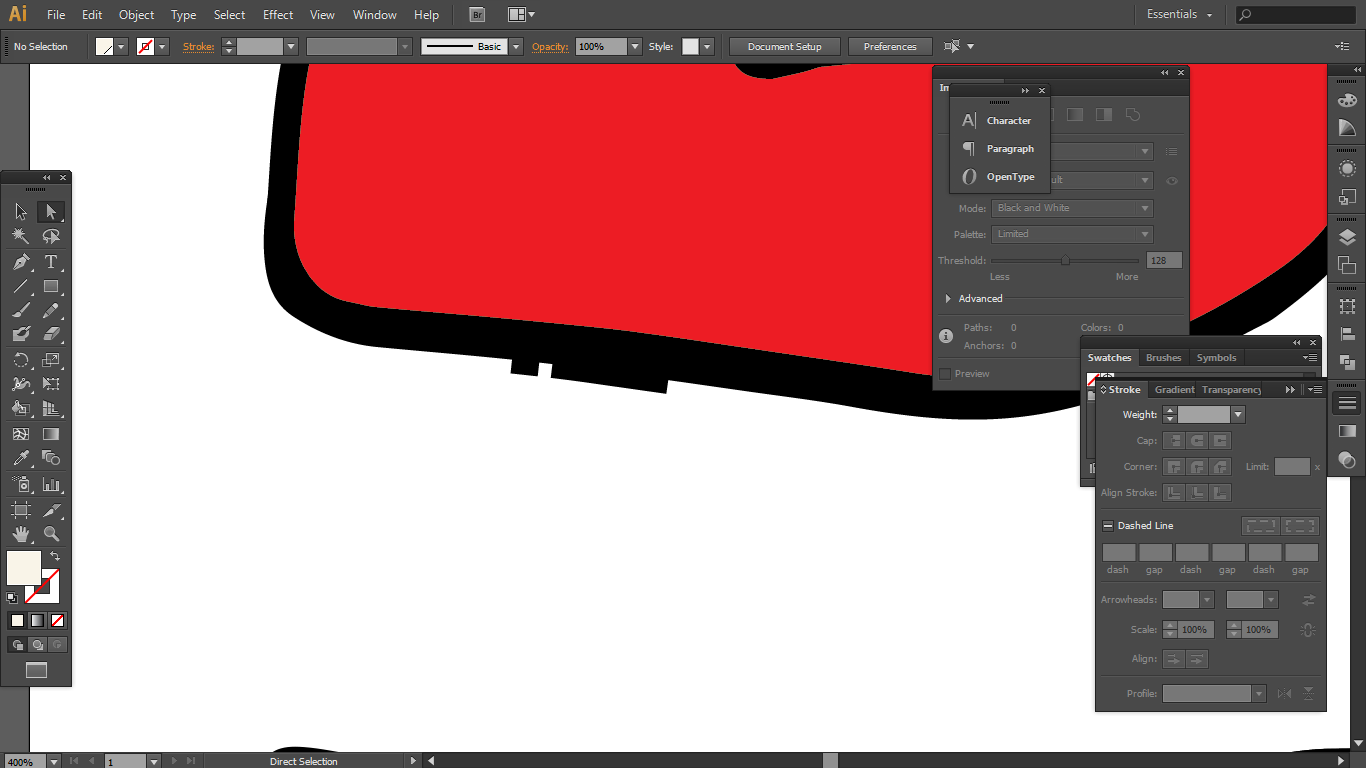Open the Mode dropdown showing Black and White
Screen dimensions: 1366x768
click(1073, 208)
